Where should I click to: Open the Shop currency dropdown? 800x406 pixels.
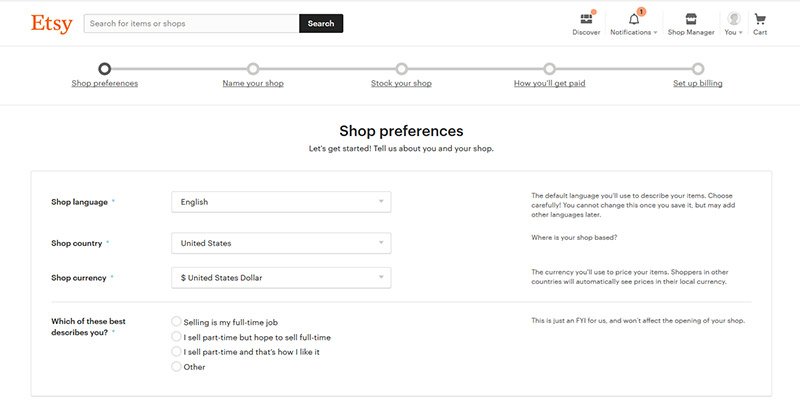tap(281, 278)
